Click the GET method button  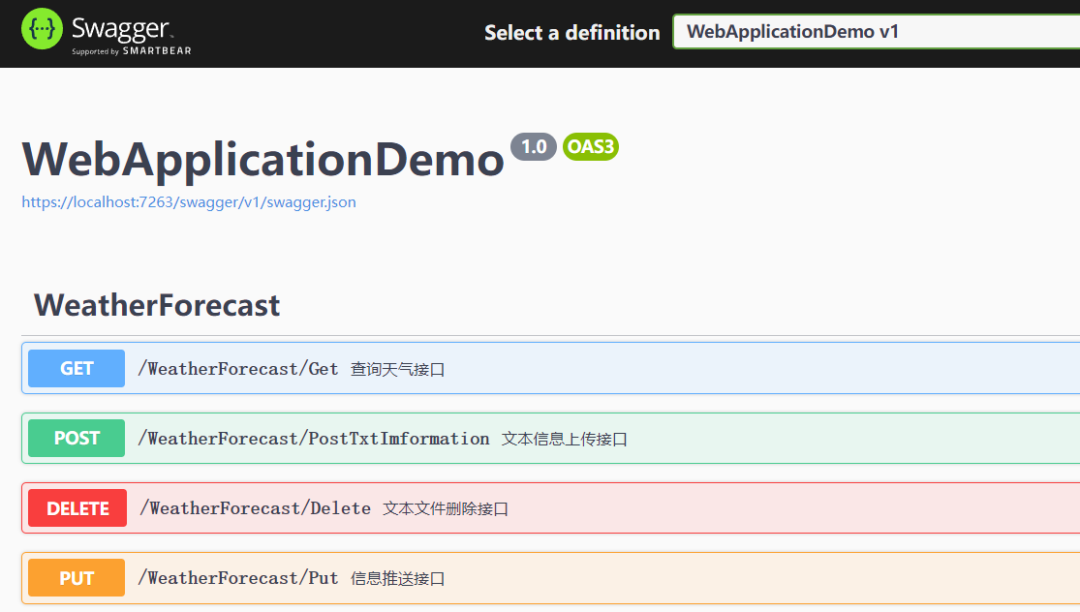[76, 368]
